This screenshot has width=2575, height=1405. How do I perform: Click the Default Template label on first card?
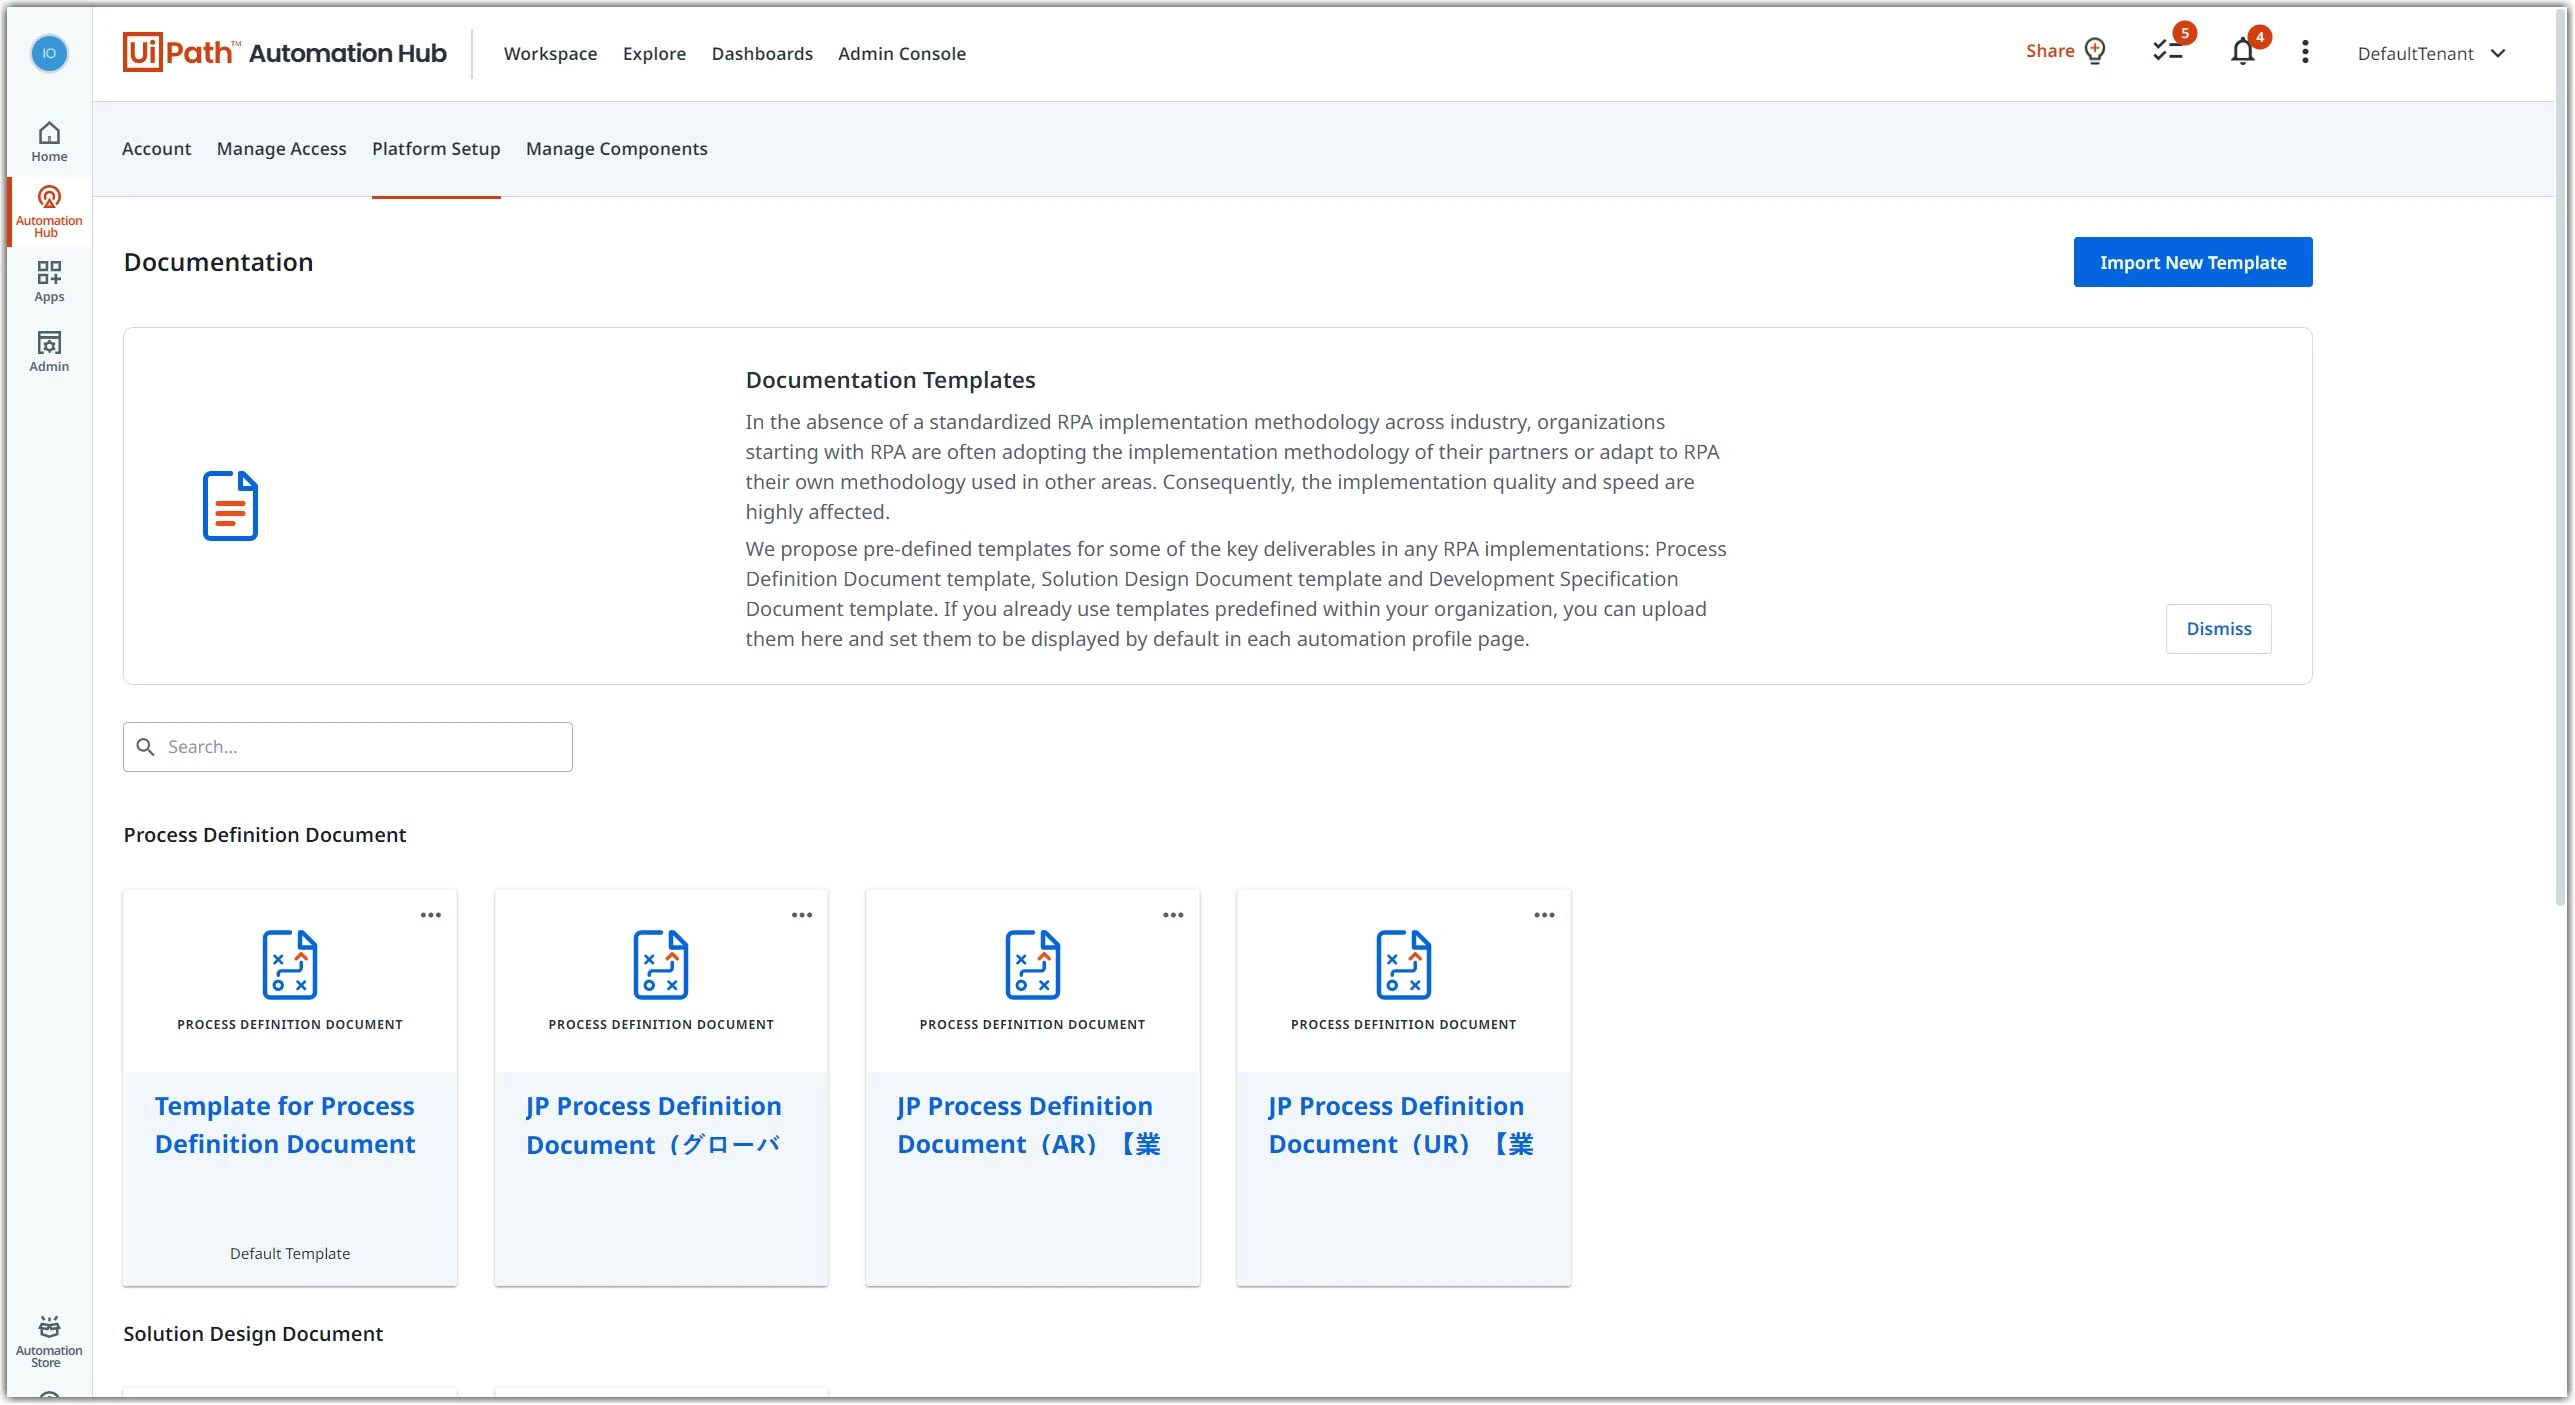coord(290,1254)
